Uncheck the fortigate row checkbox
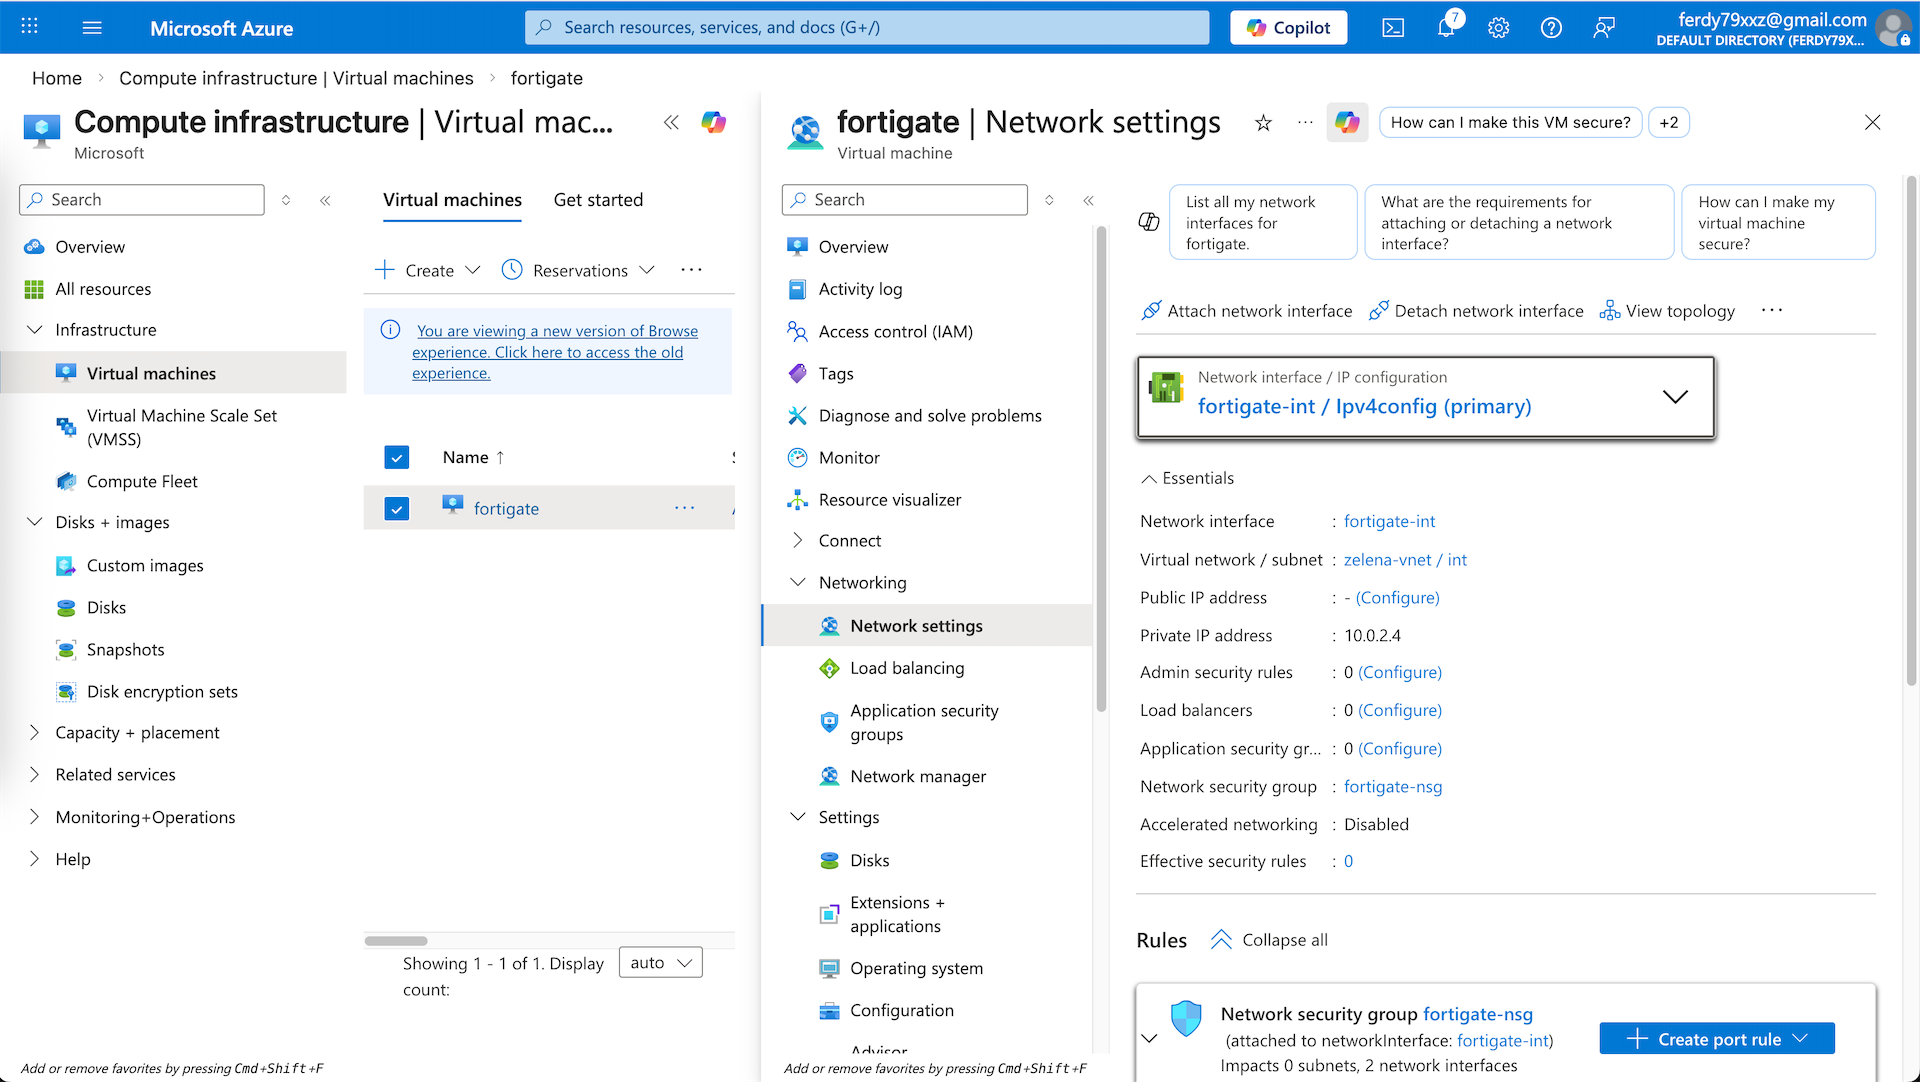 coord(397,509)
